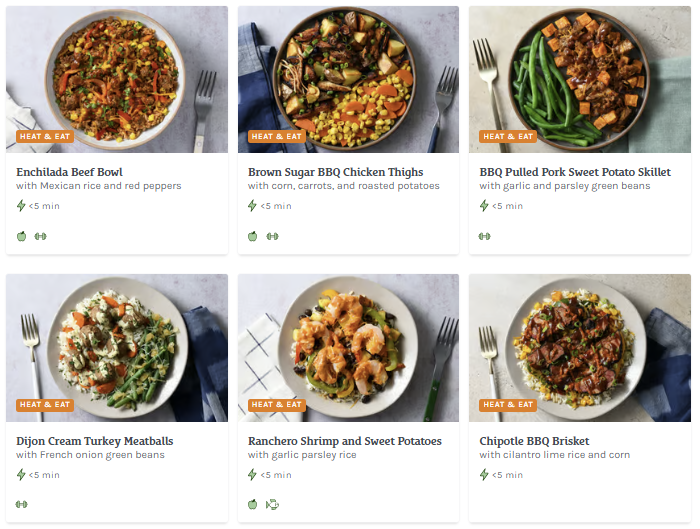Click the fish icon on Ranchero Shrimp card
Viewport: 700px width, 529px height.
[272, 504]
